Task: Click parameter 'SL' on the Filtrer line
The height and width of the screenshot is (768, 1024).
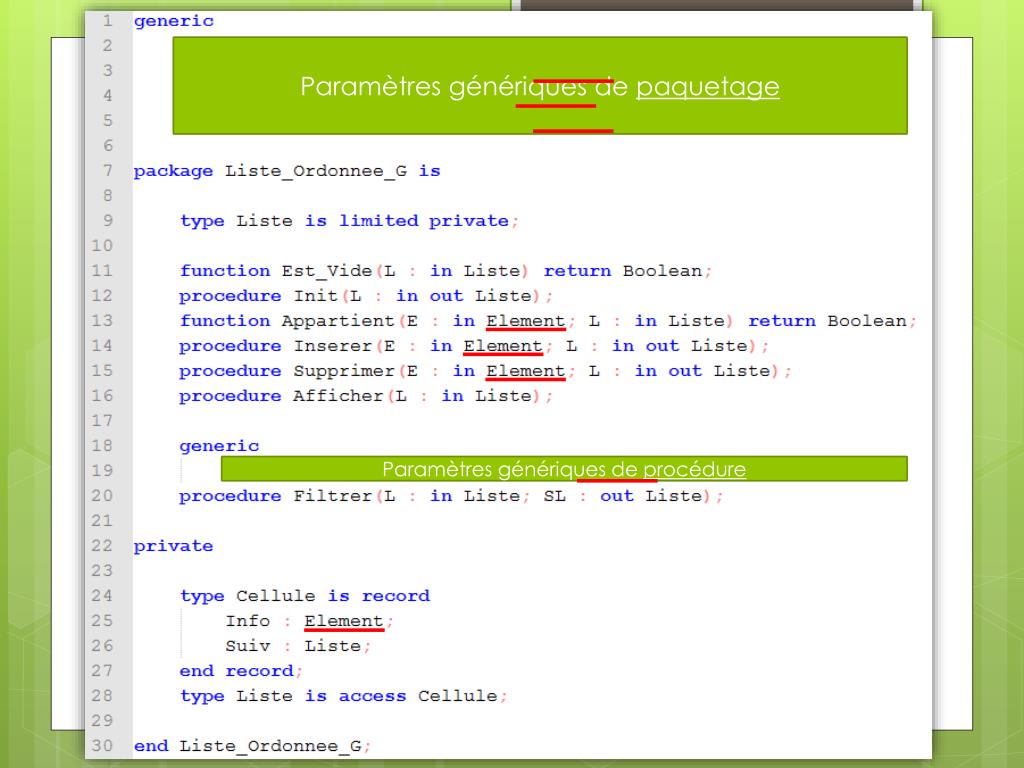Action: pos(554,496)
